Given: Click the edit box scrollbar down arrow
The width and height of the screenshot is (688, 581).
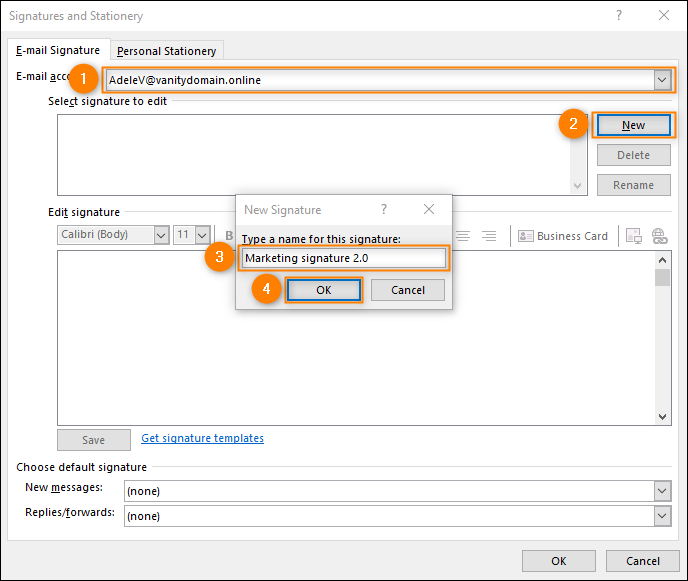Looking at the screenshot, I should (x=663, y=416).
